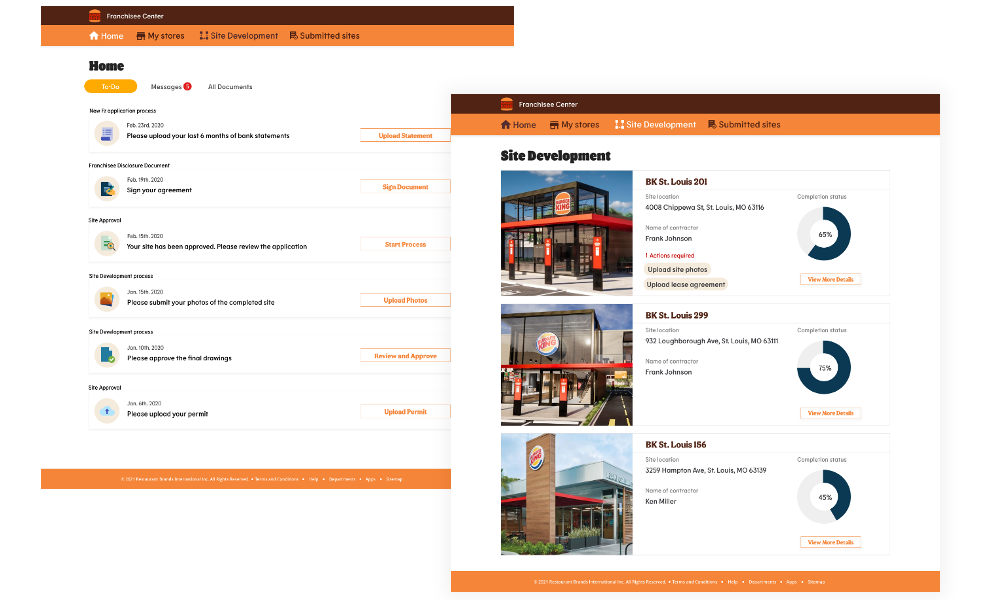This screenshot has height=600, width=1000.
Task: Click the sign agreement icon in Home list
Action: pos(107,189)
